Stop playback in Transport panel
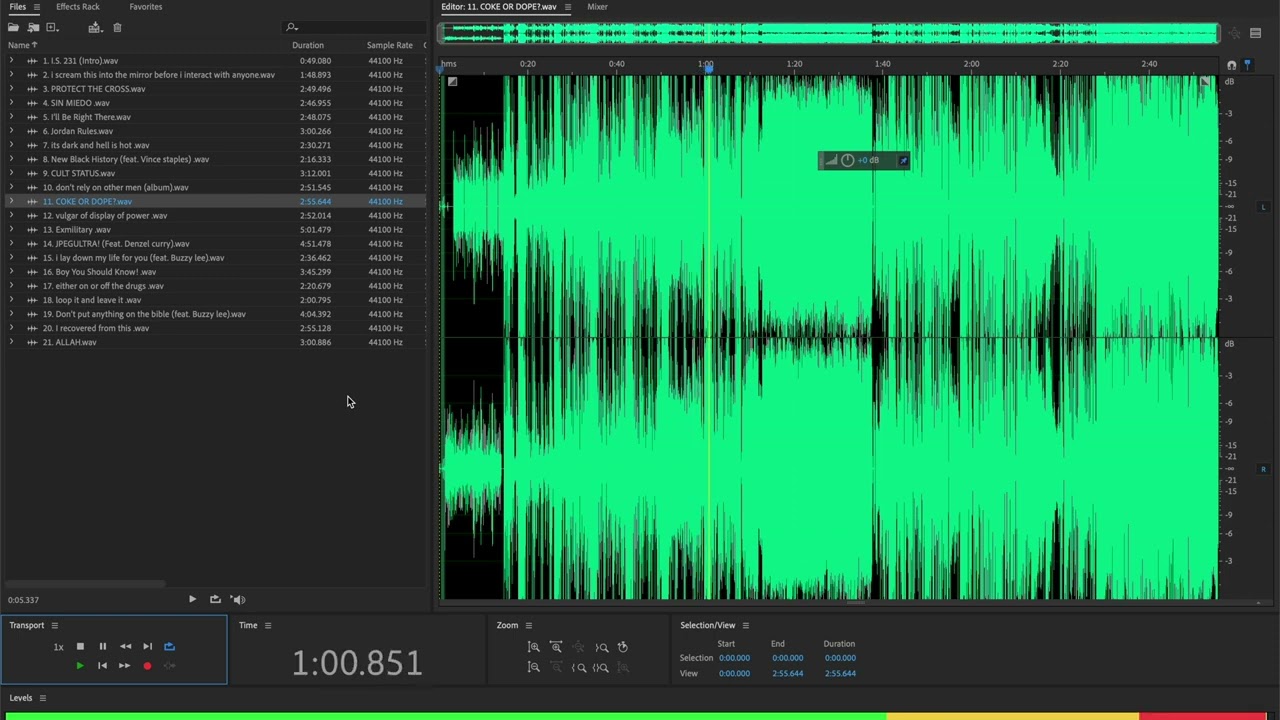1280x720 pixels. [x=80, y=646]
